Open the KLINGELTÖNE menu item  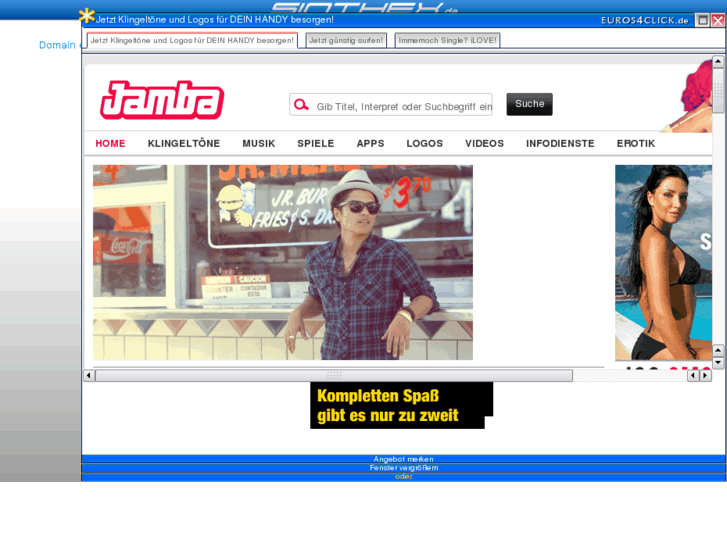[x=184, y=143]
